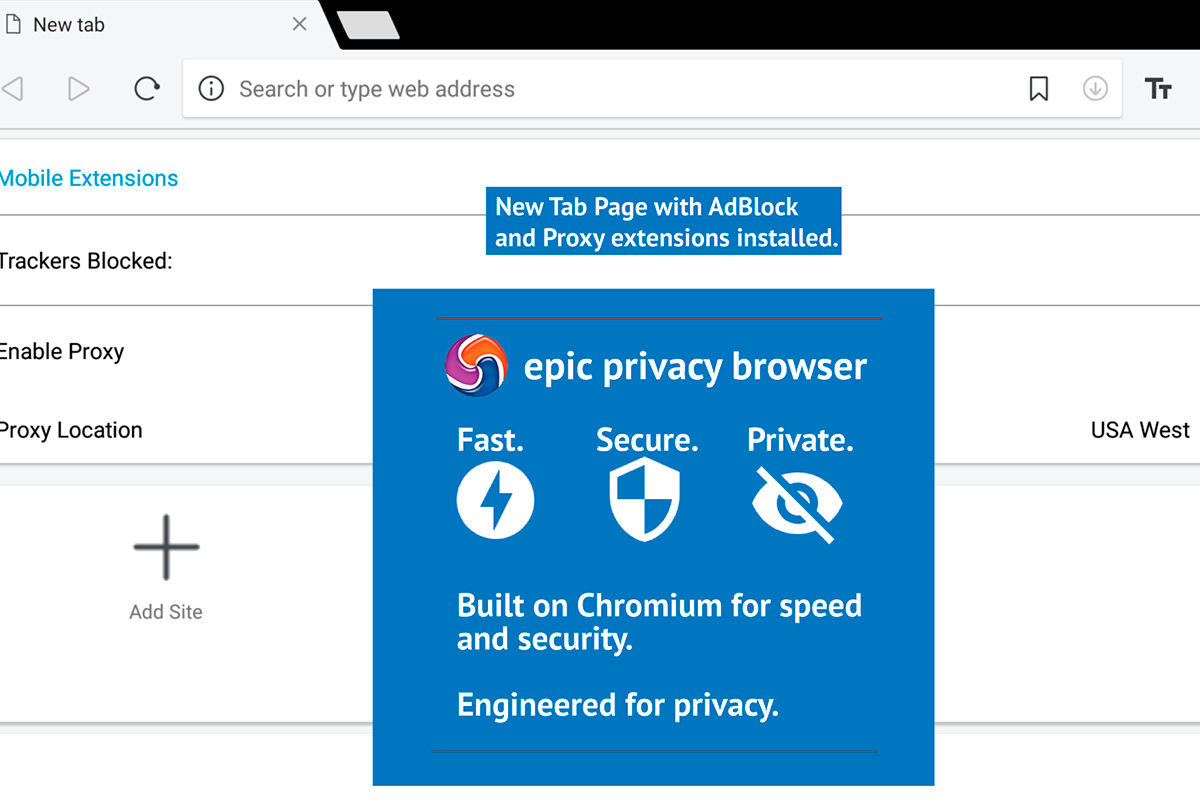
Task: Open the Proxy Location USA West dropdown
Action: [1140, 430]
